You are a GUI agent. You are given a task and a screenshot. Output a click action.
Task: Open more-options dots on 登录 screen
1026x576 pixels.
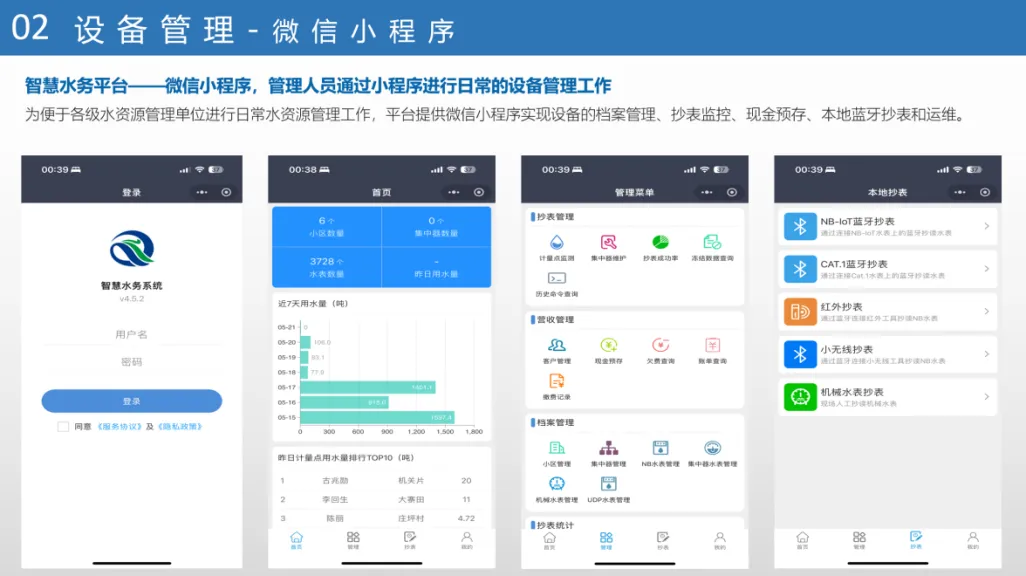202,192
